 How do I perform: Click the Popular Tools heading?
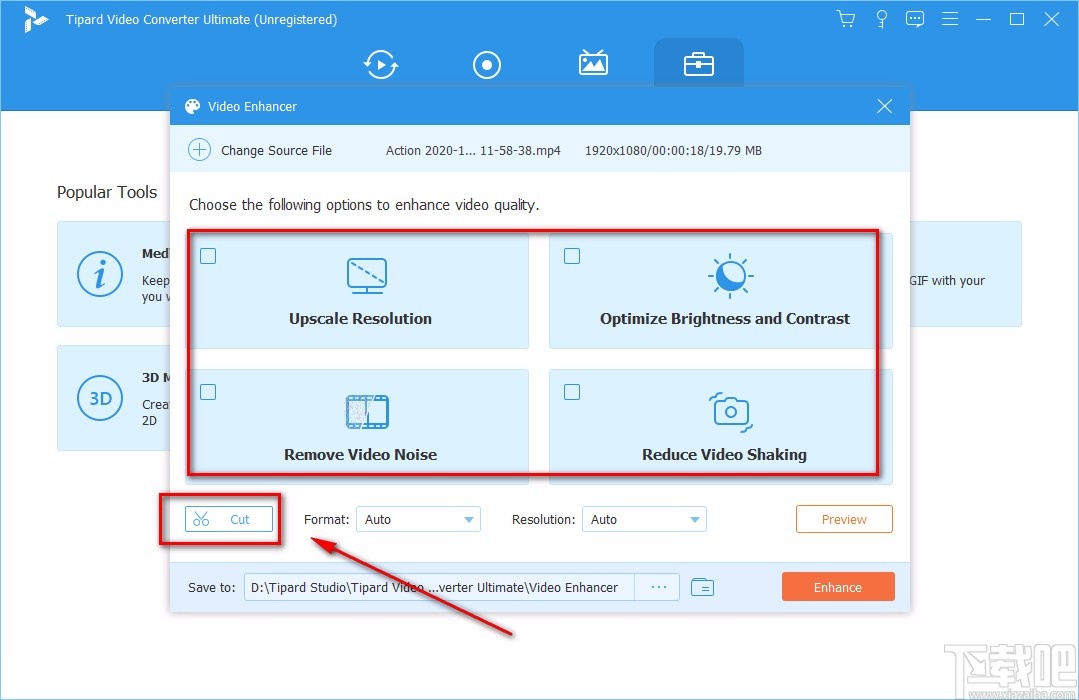(x=107, y=192)
